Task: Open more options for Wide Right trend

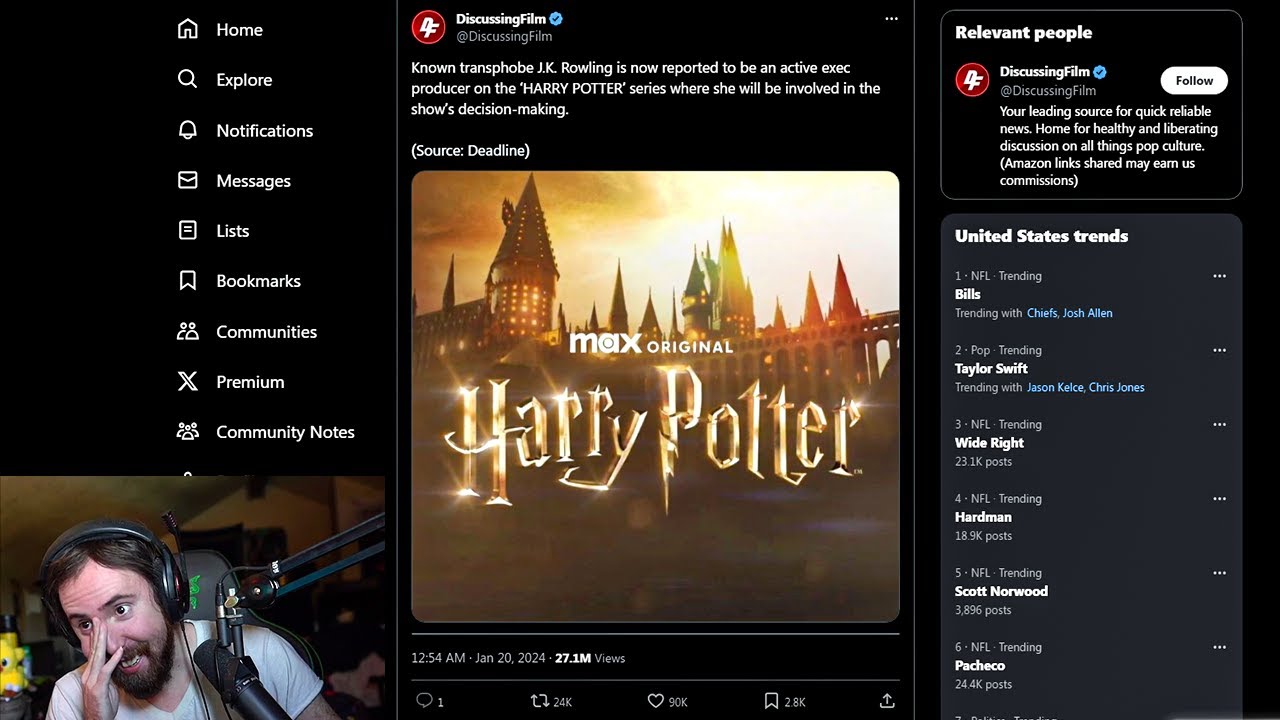Action: (x=1219, y=424)
